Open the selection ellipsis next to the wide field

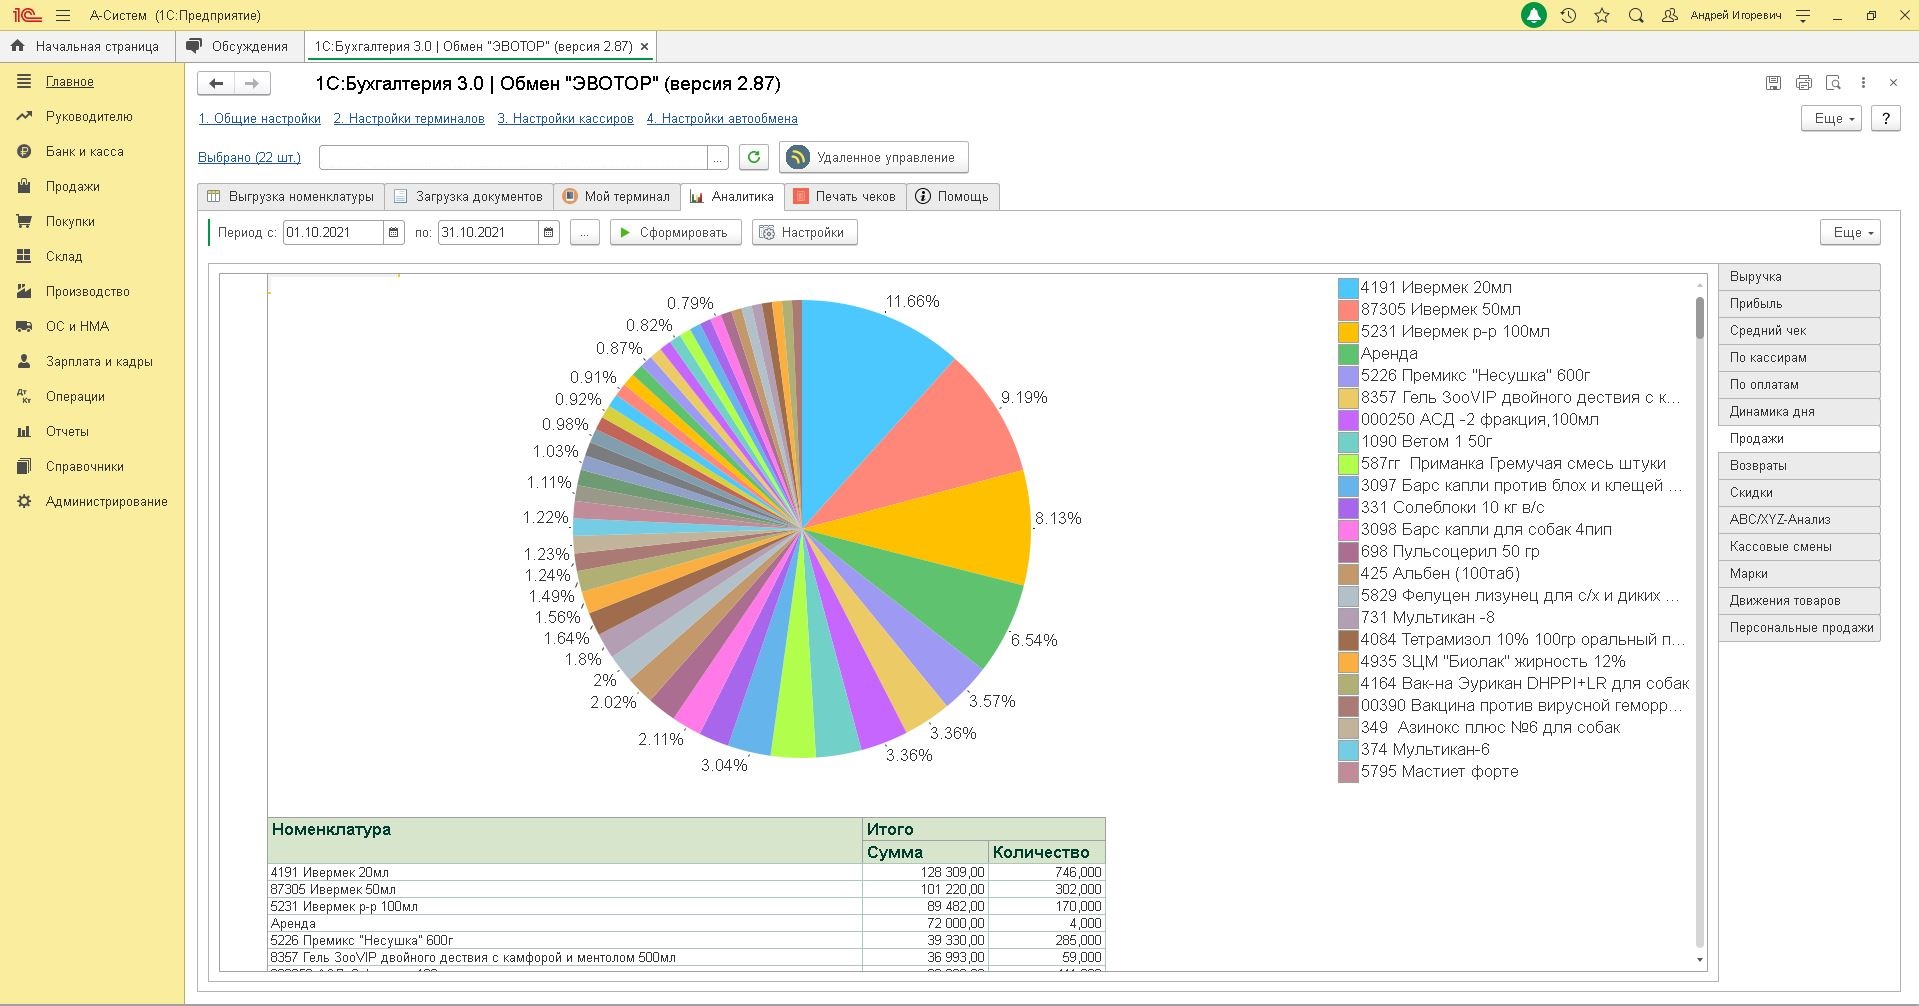coord(718,158)
